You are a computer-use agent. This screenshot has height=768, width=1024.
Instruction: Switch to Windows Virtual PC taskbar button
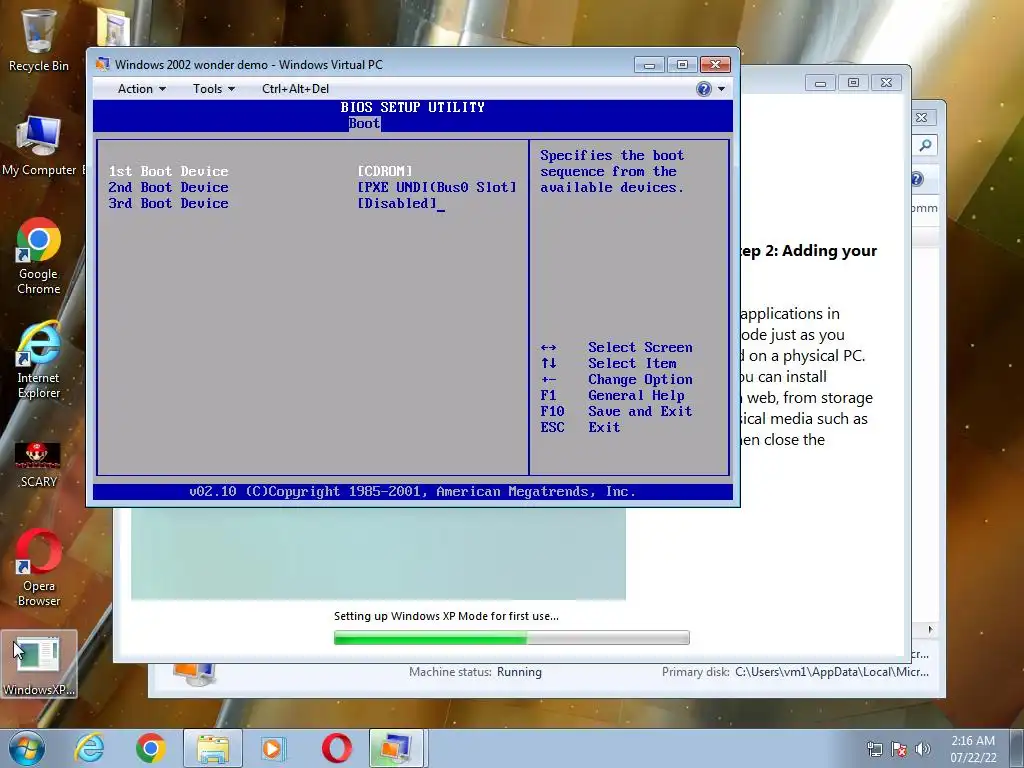[398, 748]
